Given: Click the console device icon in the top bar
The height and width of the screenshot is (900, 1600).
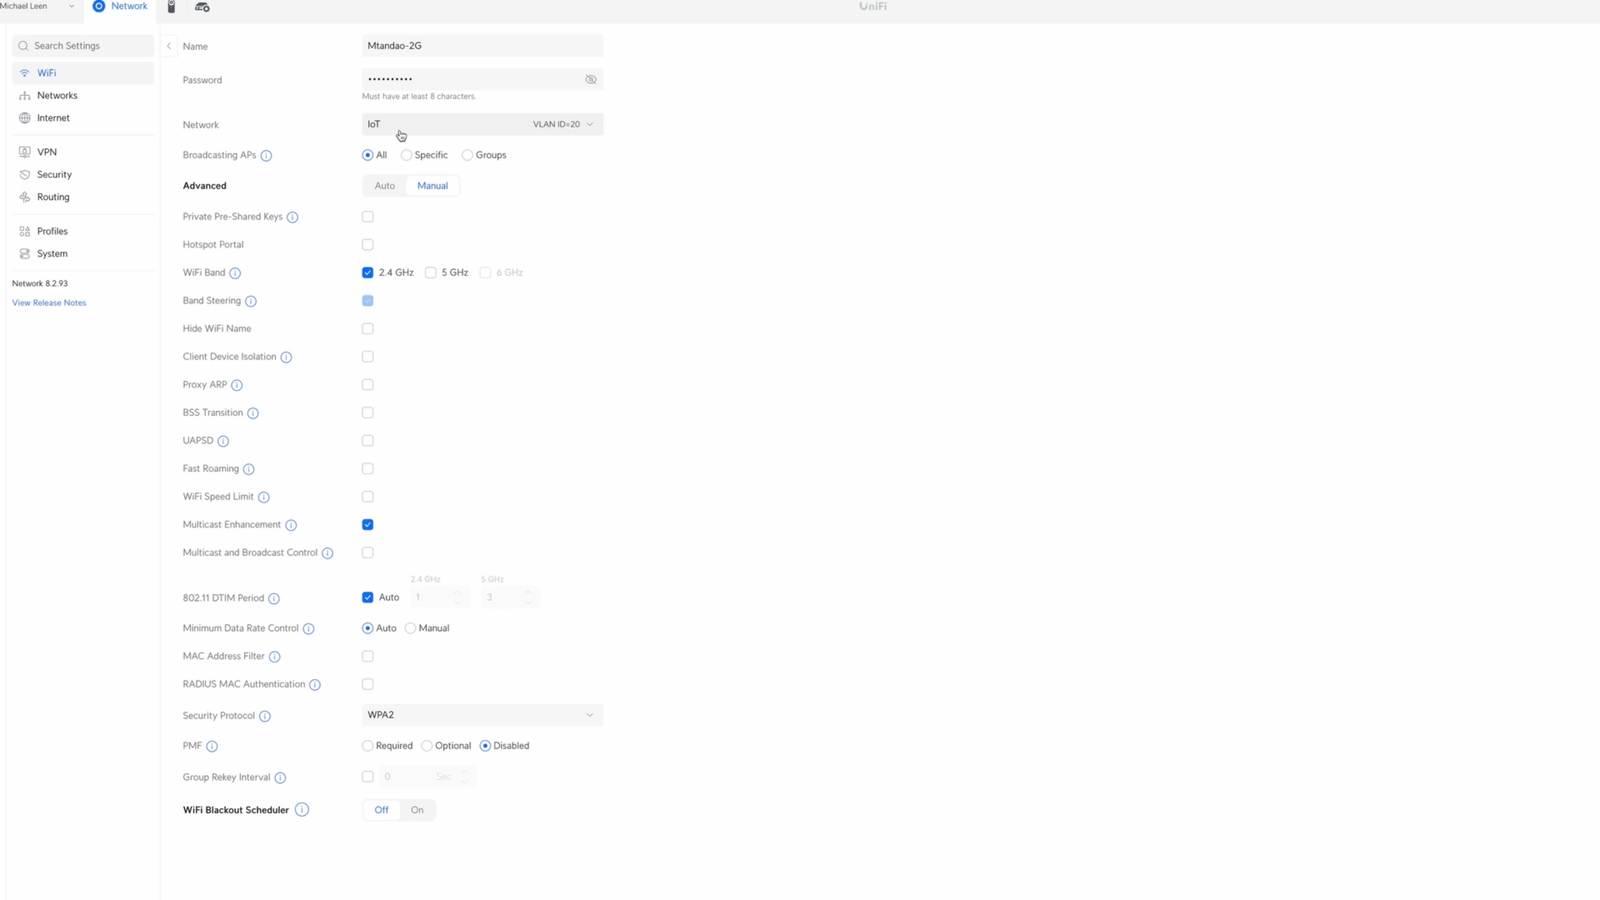Looking at the screenshot, I should pos(202,7).
